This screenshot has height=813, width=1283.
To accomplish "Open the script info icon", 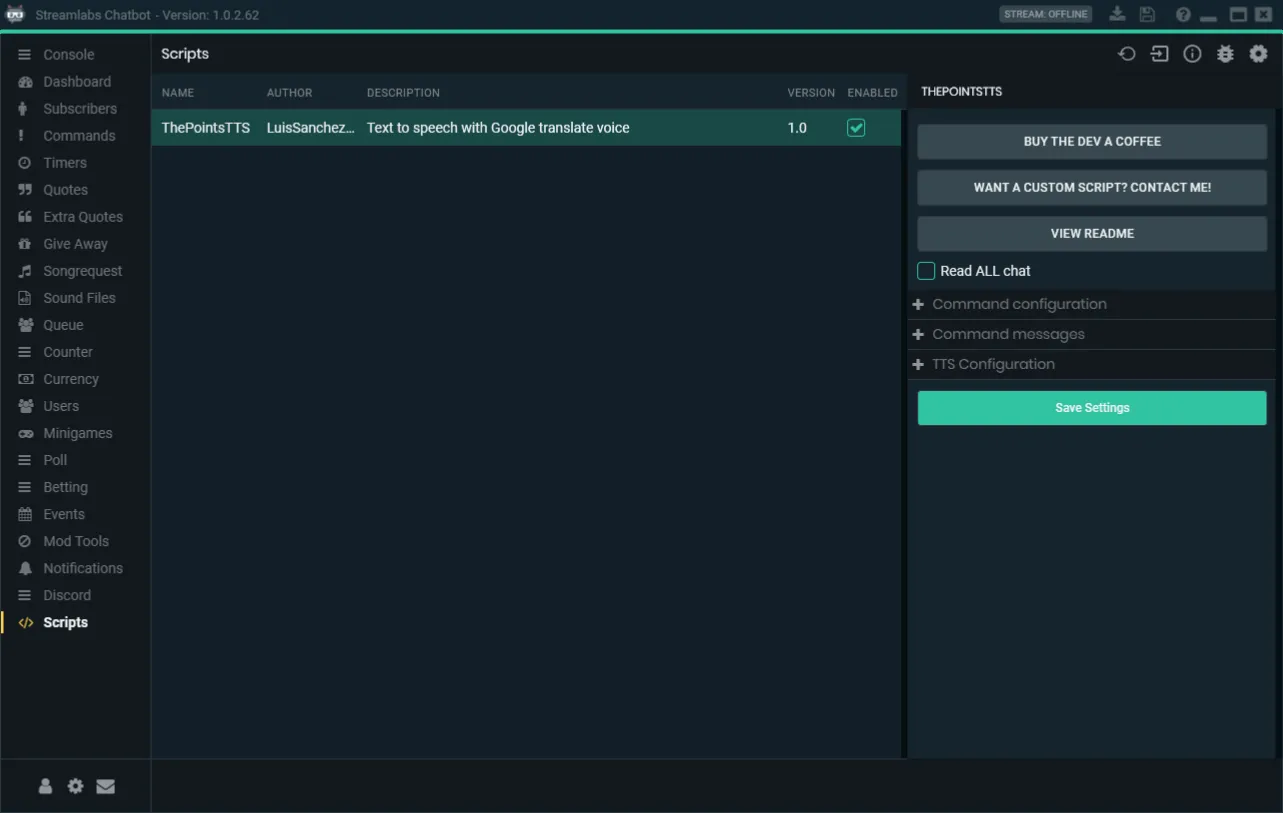I will [1192, 54].
